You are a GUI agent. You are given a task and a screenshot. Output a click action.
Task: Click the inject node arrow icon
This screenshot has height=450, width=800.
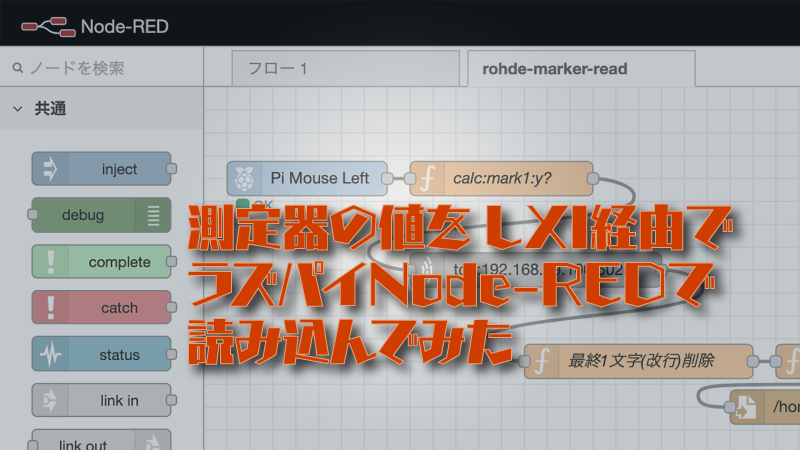[x=50, y=169]
